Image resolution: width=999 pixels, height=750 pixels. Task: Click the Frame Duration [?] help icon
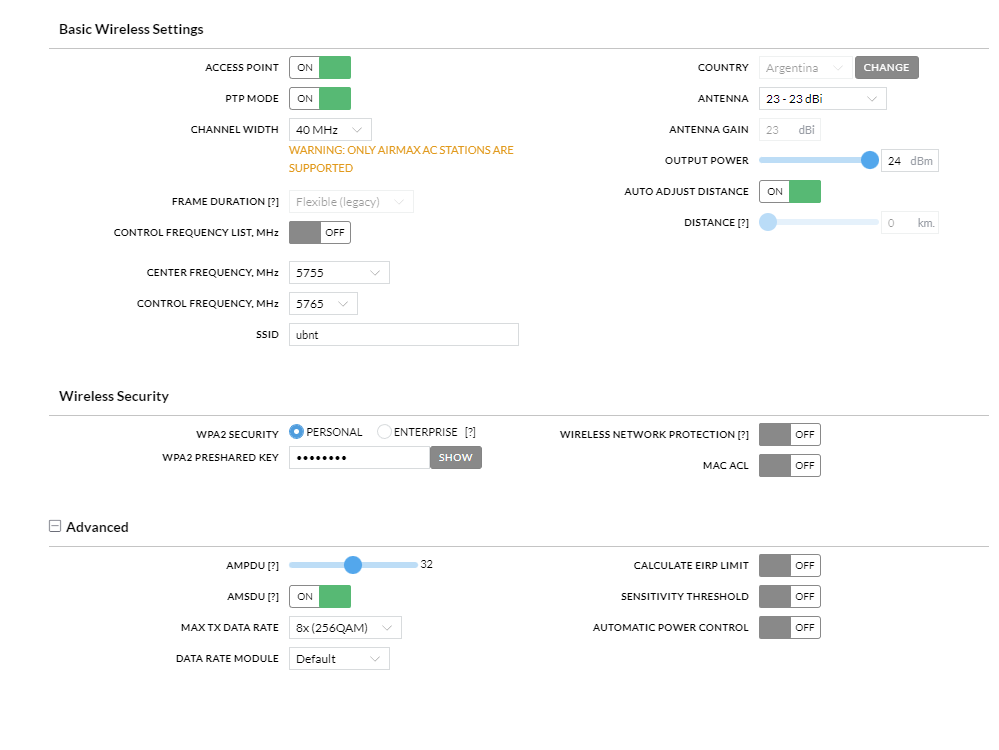point(272,202)
